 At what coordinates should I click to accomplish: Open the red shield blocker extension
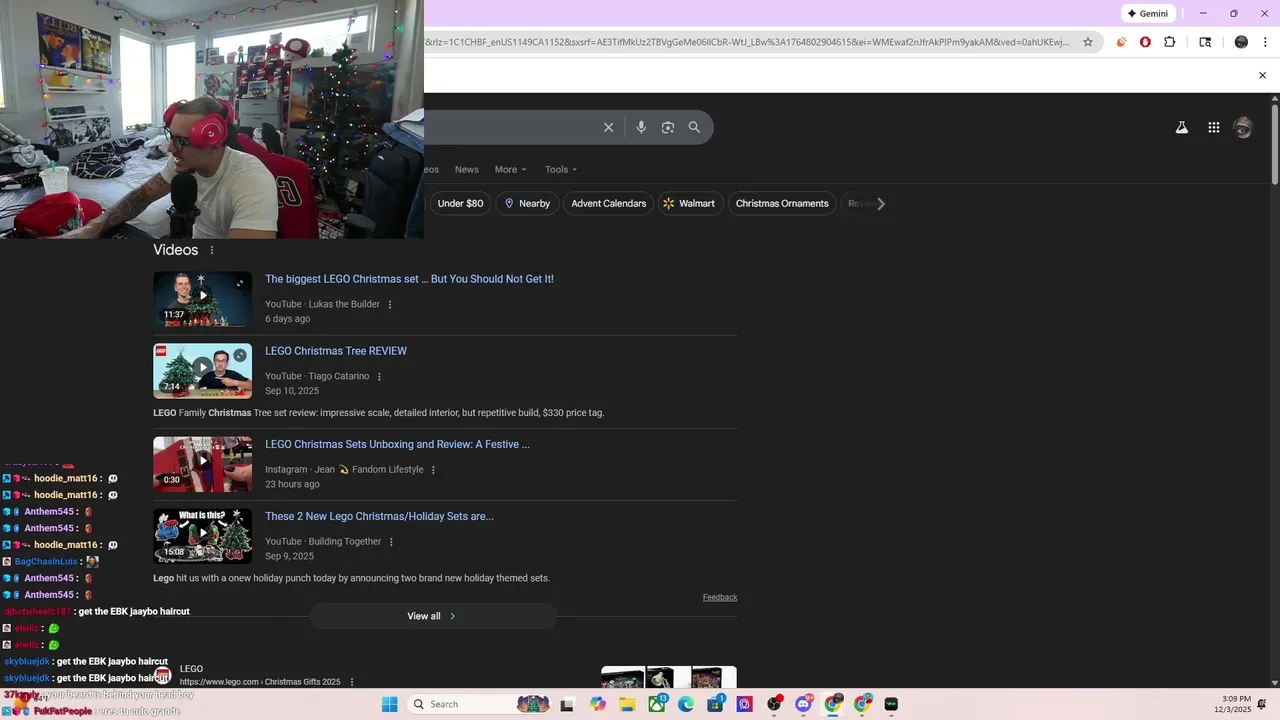click(1145, 42)
